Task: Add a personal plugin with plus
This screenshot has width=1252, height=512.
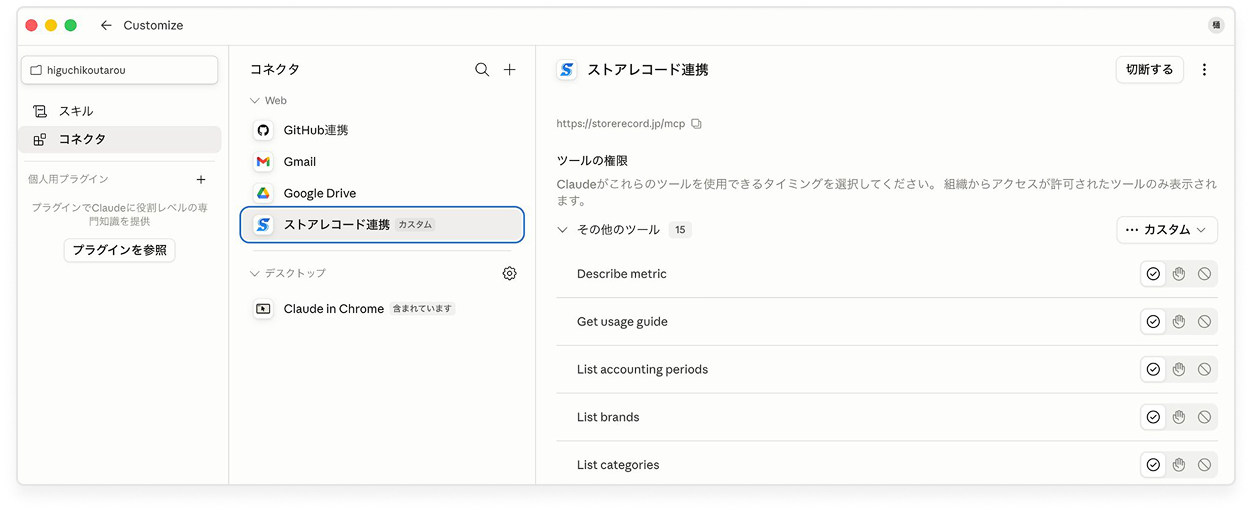Action: pos(201,179)
